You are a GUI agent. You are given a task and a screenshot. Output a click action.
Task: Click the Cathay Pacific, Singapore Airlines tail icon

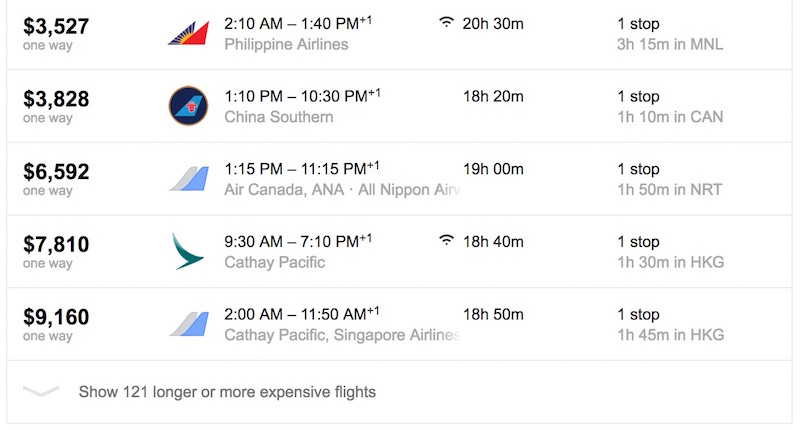[189, 324]
